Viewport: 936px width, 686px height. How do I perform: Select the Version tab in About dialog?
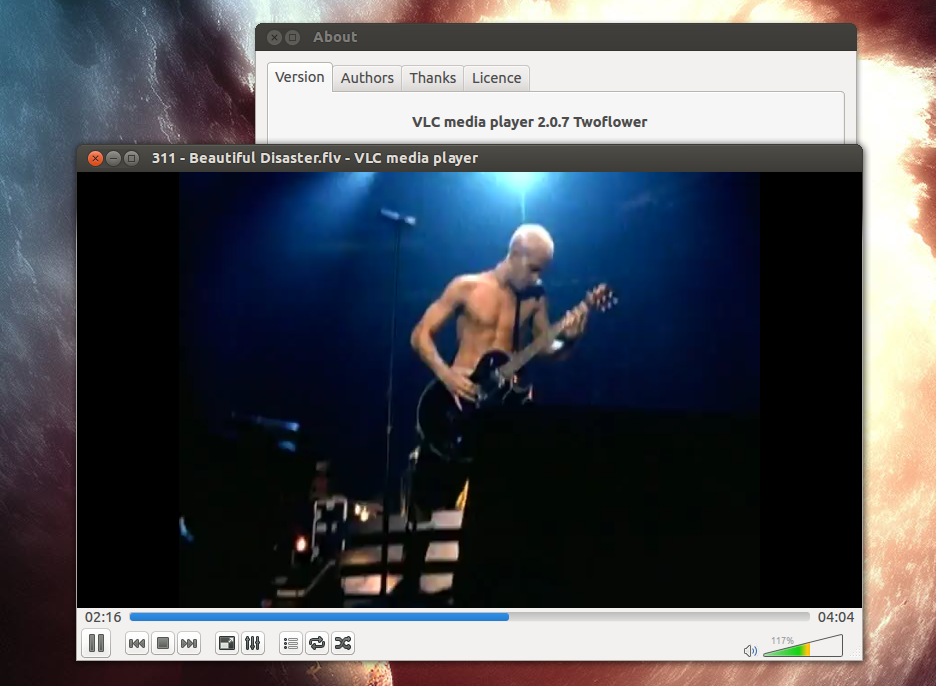point(299,77)
